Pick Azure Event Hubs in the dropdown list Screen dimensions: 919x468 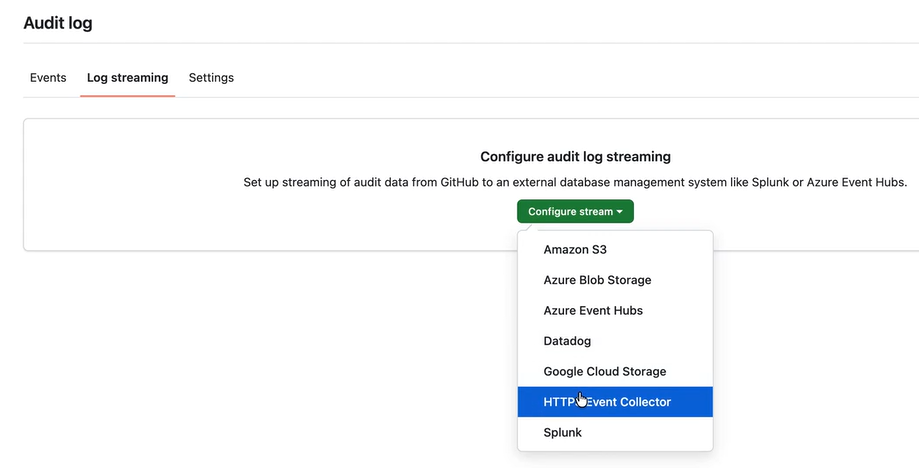click(593, 311)
